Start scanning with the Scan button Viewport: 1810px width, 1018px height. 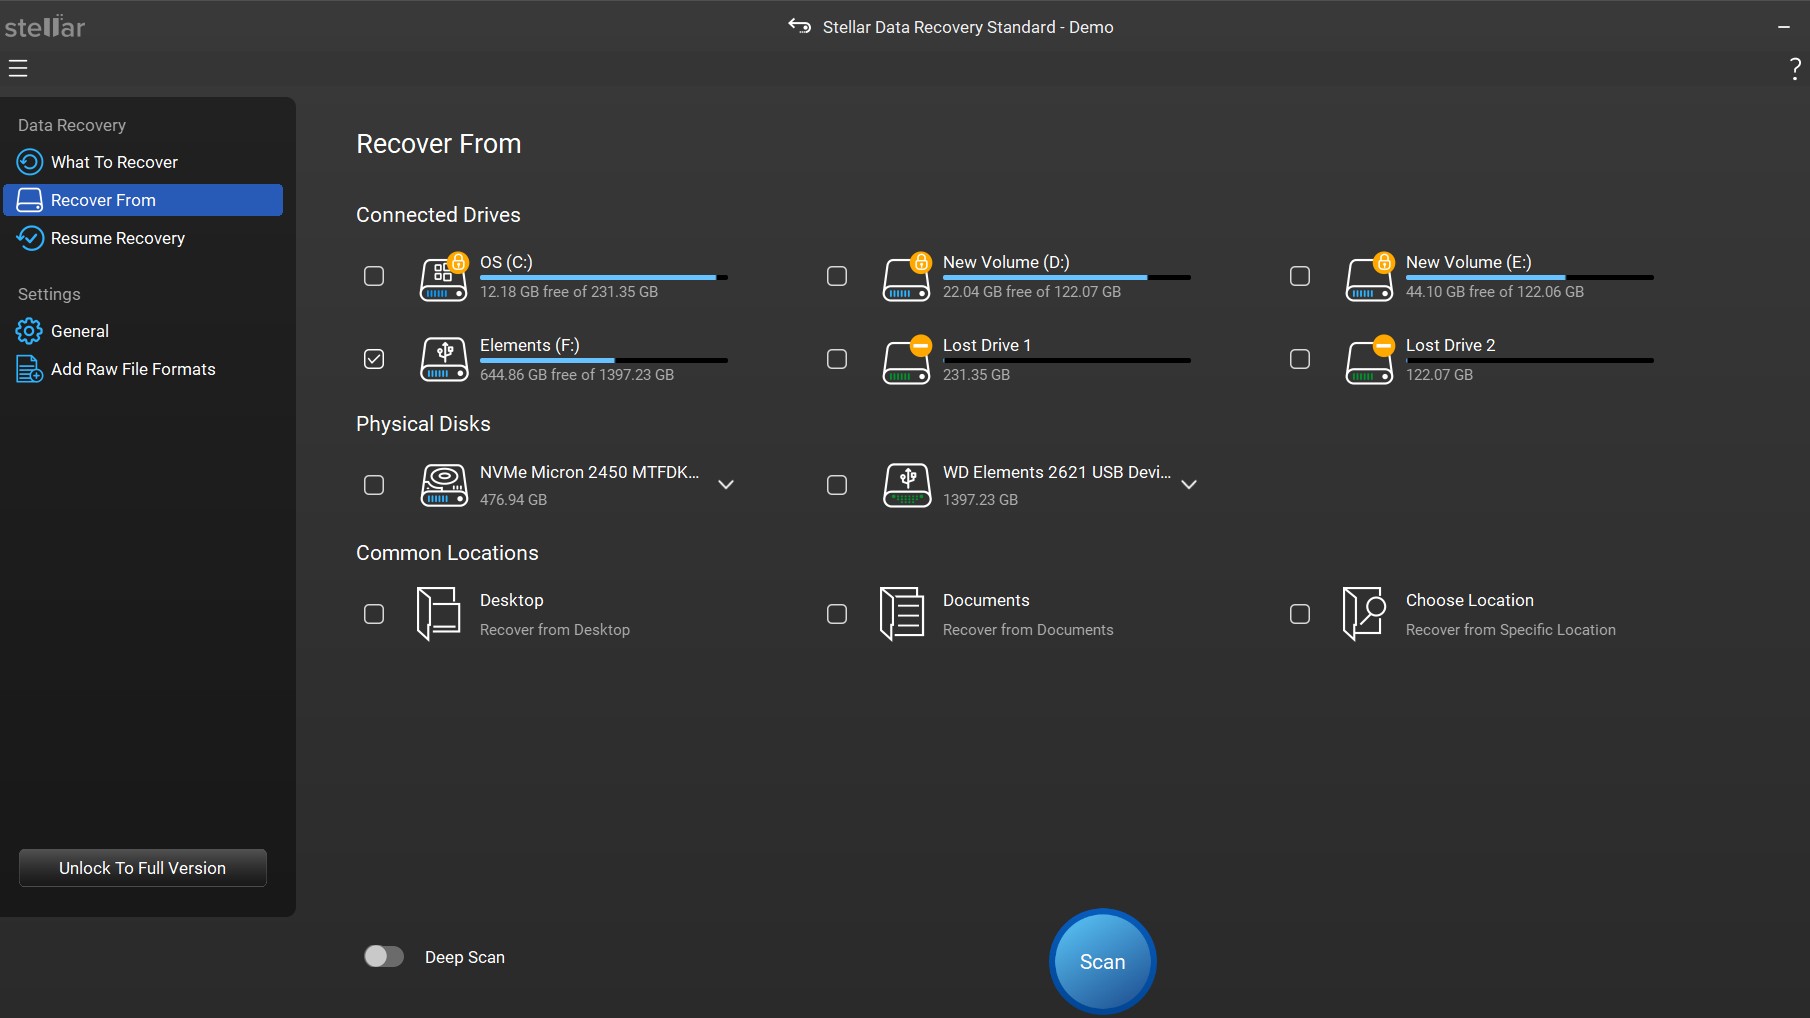[1101, 961]
